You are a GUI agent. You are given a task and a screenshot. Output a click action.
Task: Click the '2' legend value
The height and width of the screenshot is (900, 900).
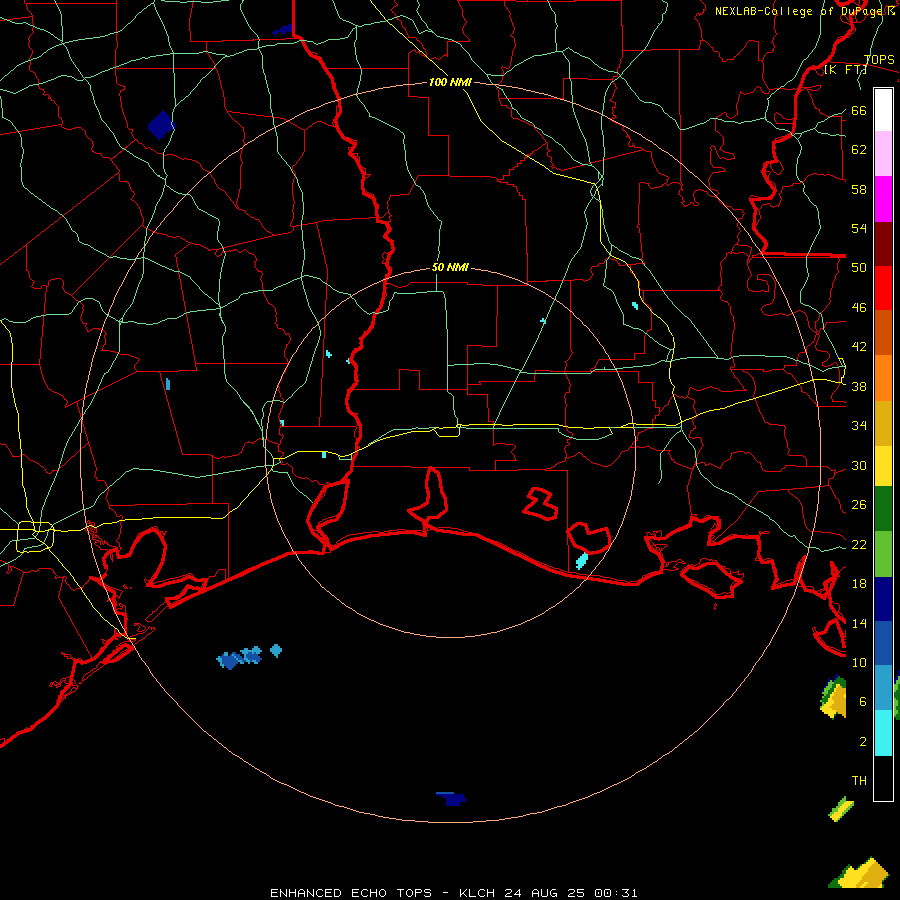(863, 742)
